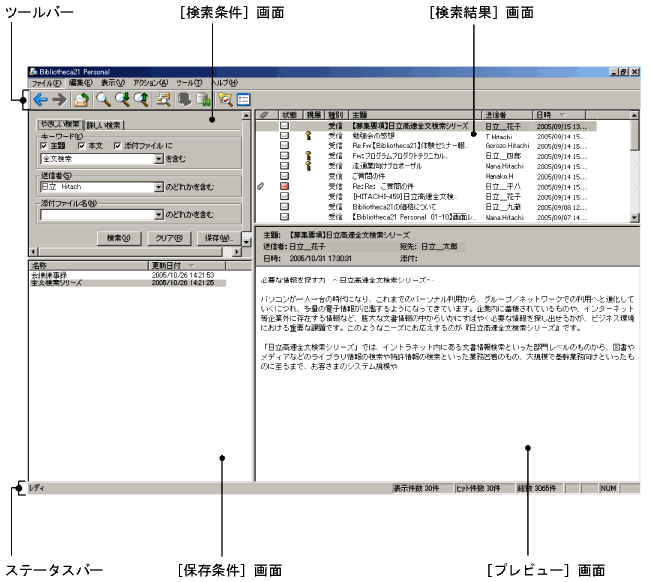
Task: Click magnifier with green up arrow icon
Action: (x=141, y=100)
